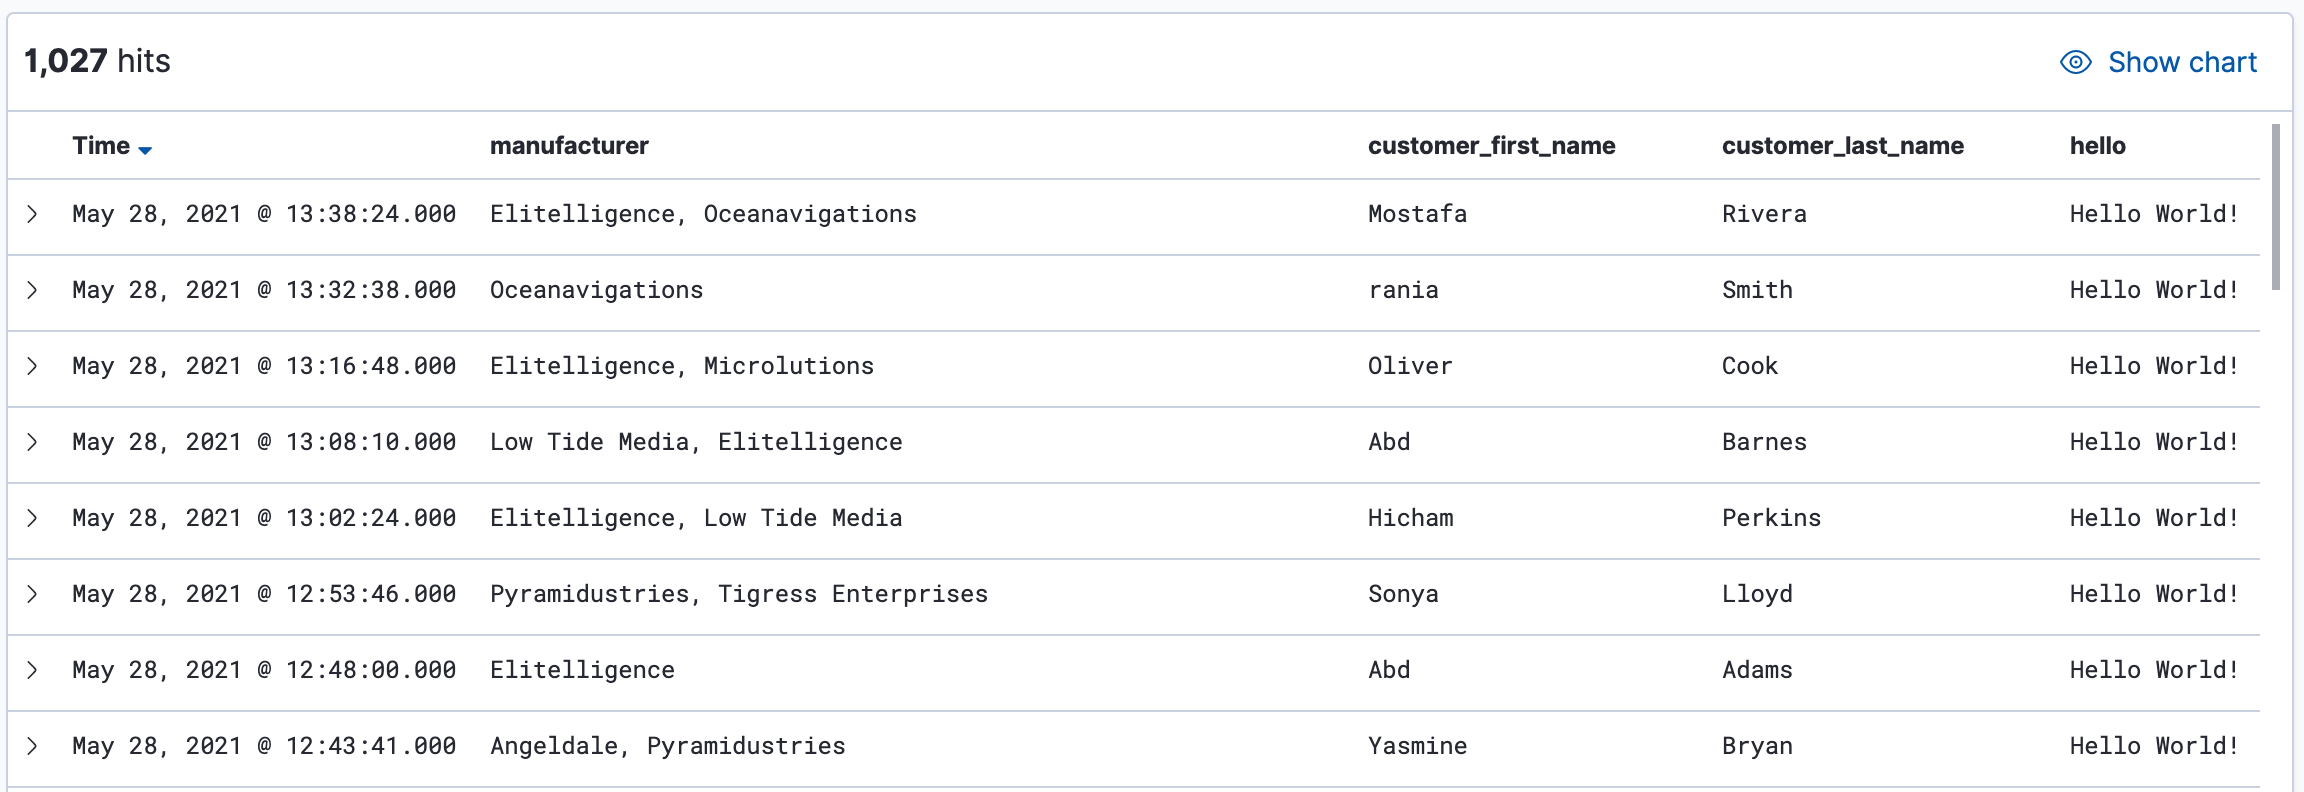Expand the 12:48:00.000 document row
Screen dimensions: 2304x792
click(32, 670)
